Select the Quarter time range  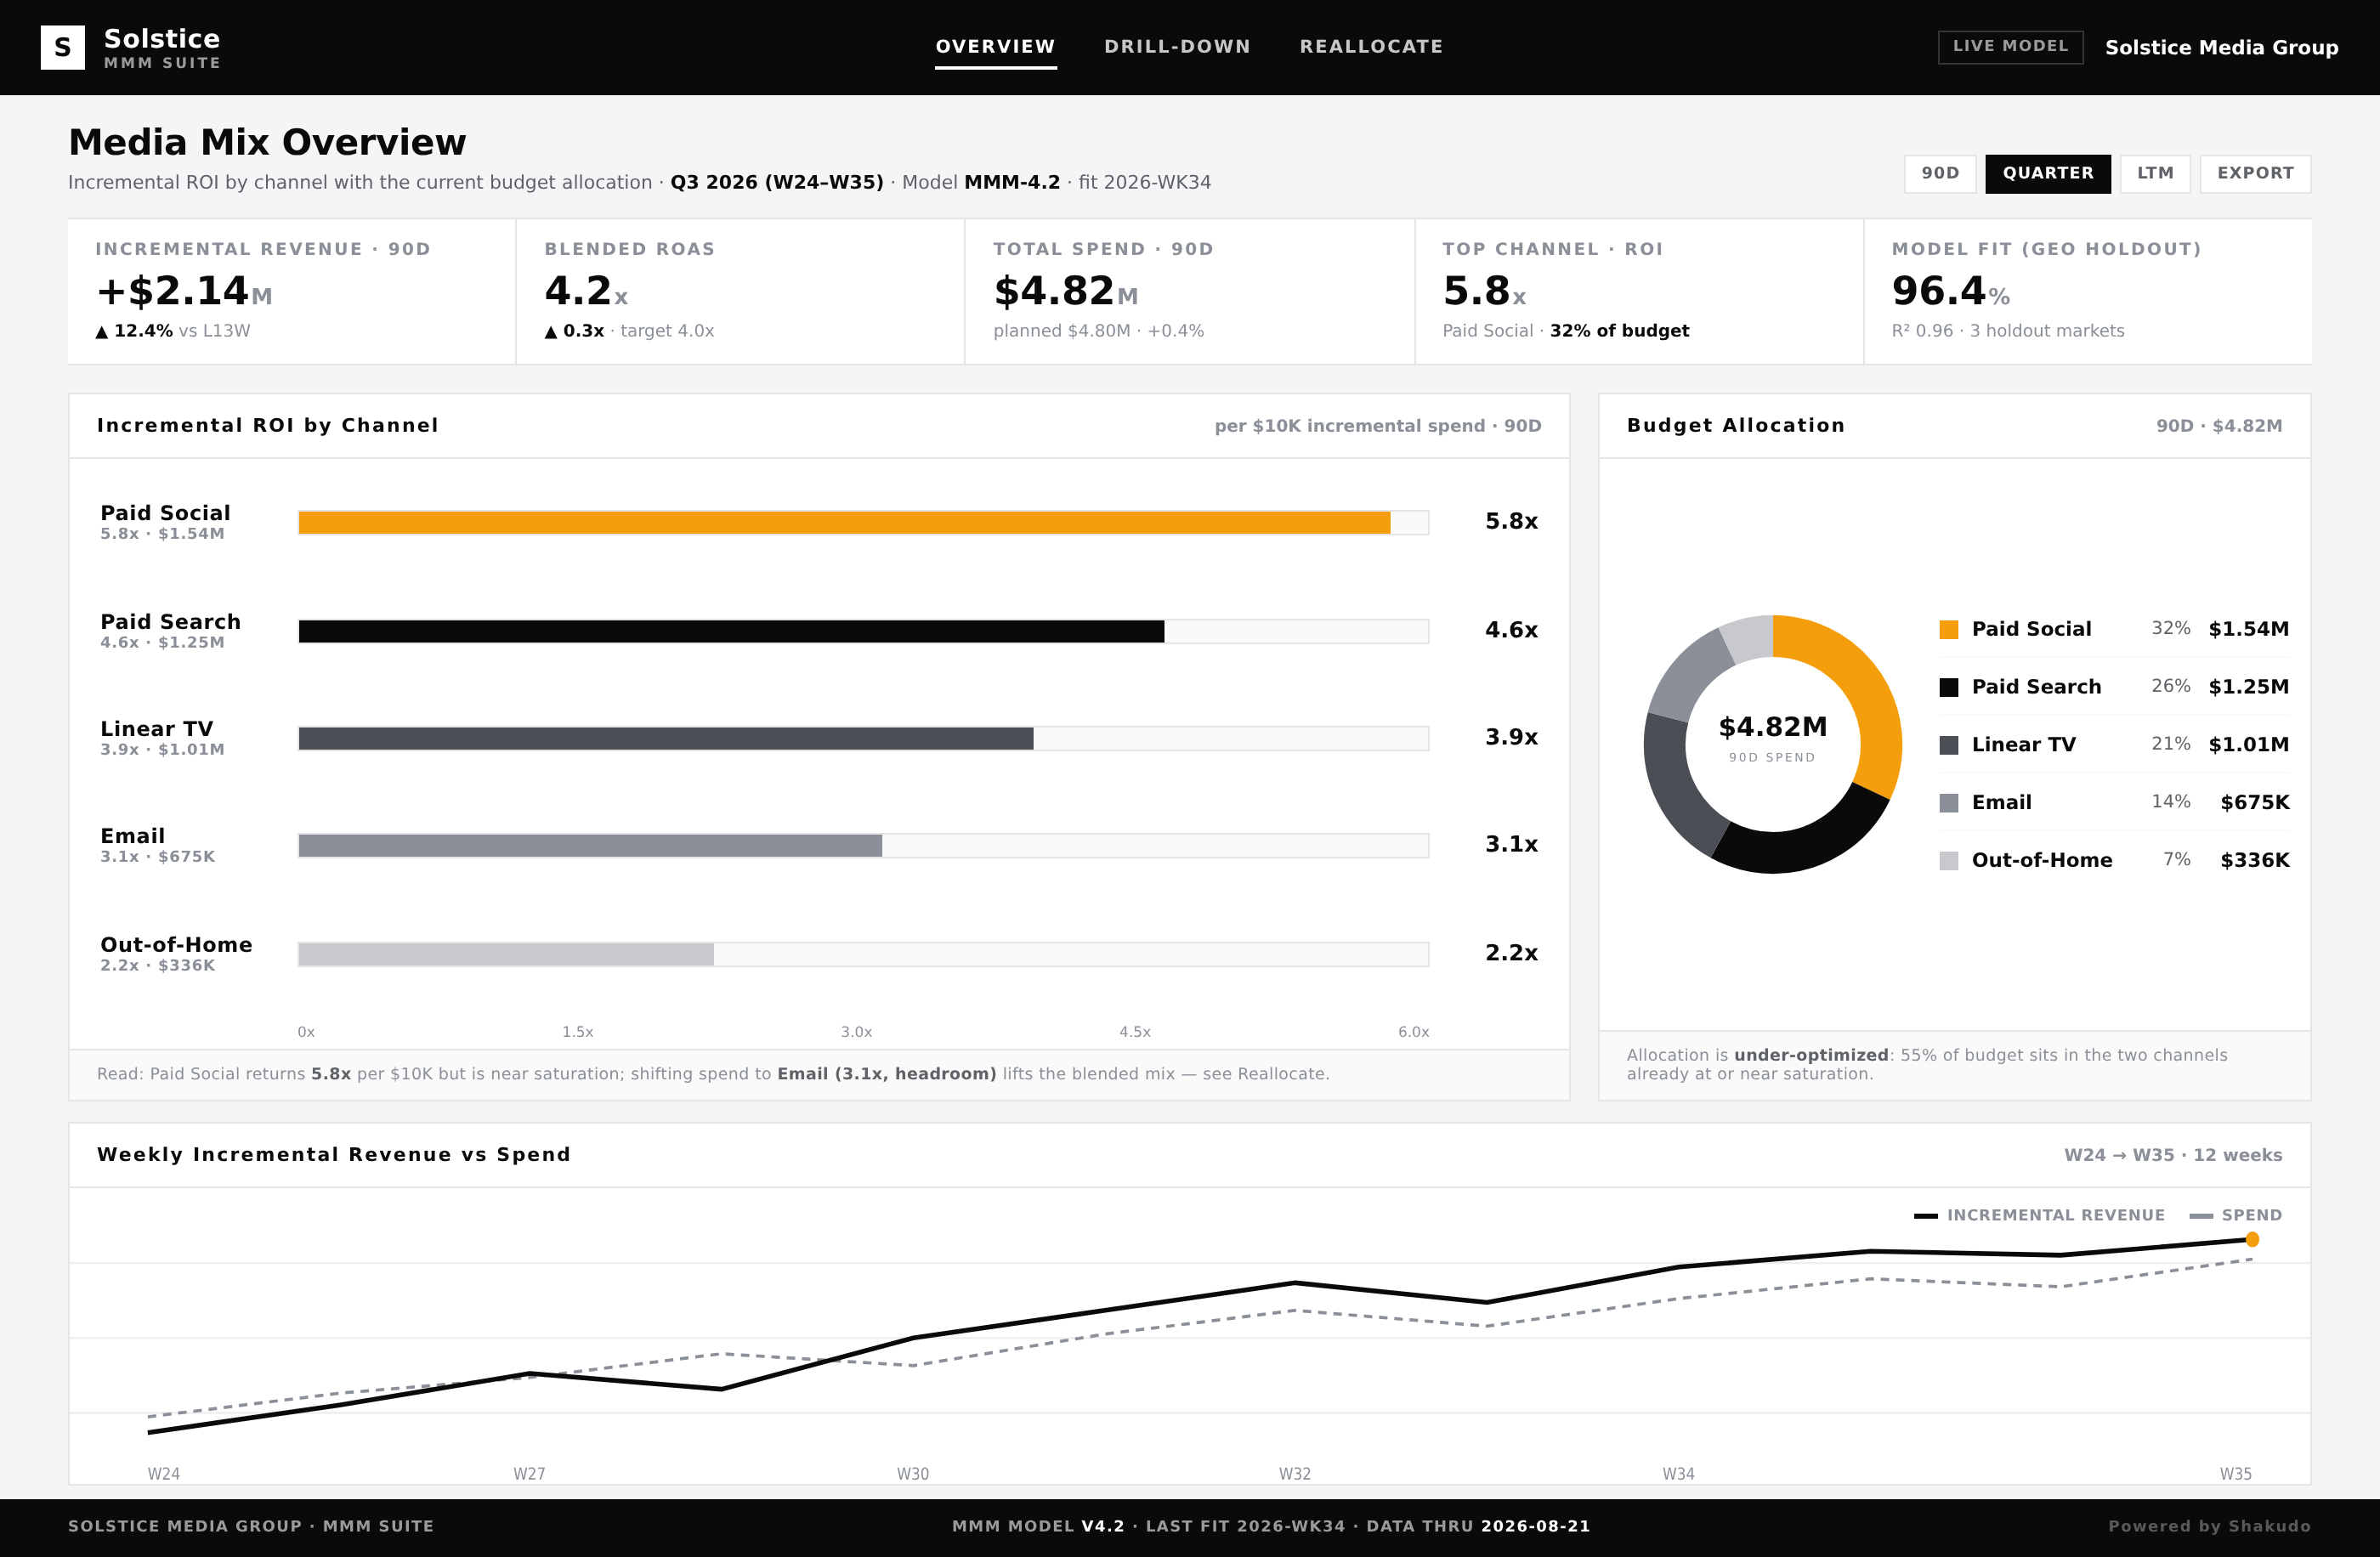[2047, 173]
